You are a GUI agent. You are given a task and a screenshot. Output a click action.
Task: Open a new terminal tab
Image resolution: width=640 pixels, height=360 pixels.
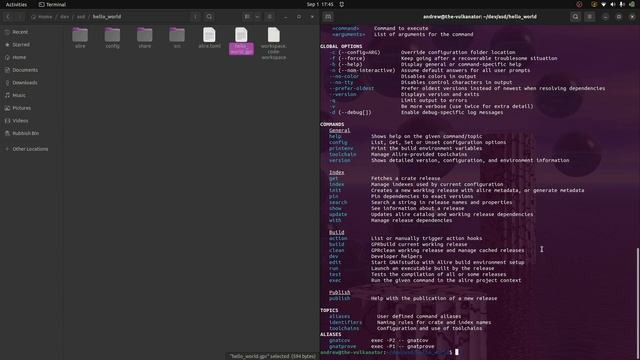coord(328,17)
